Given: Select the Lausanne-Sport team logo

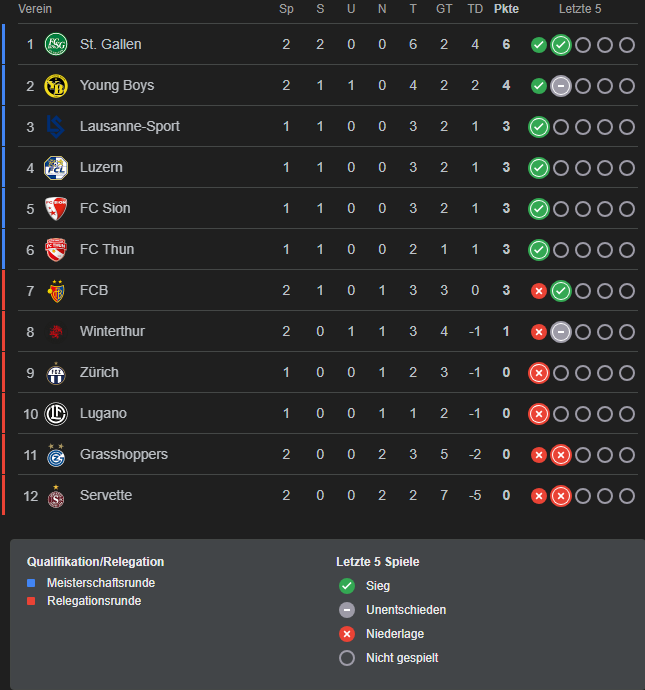Looking at the screenshot, I should [x=56, y=127].
